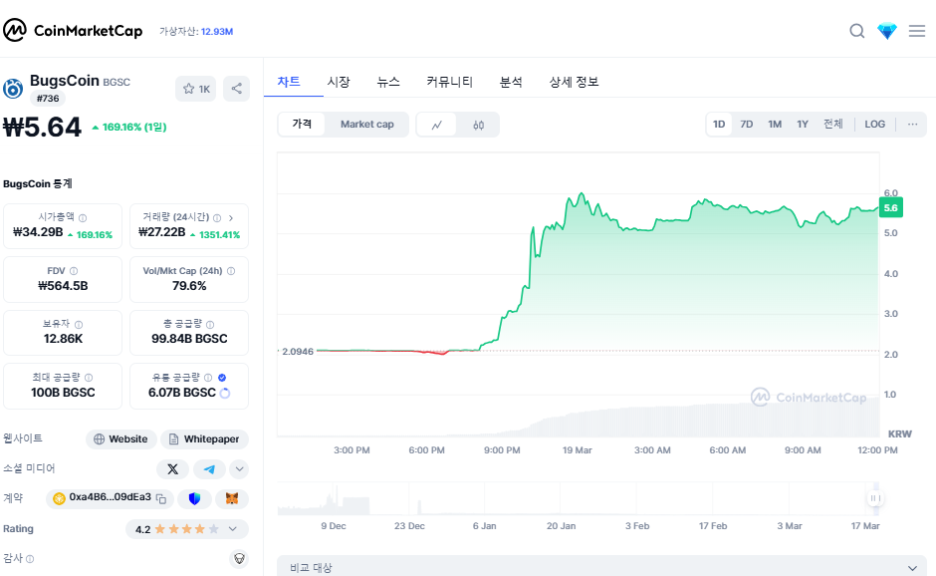
Task: Switch to the 분석 tab
Action: point(511,82)
